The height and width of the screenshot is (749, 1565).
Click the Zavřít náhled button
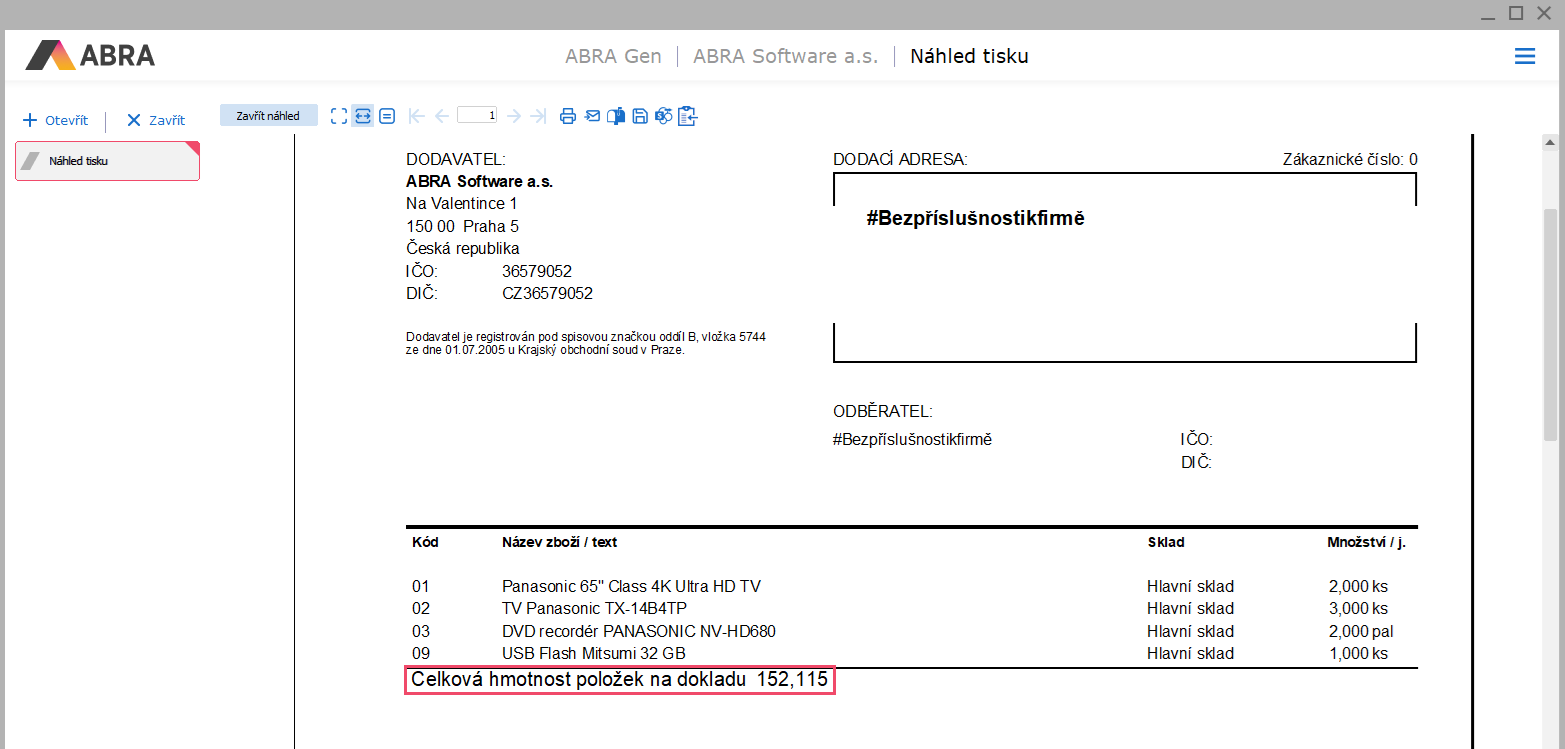(x=268, y=116)
